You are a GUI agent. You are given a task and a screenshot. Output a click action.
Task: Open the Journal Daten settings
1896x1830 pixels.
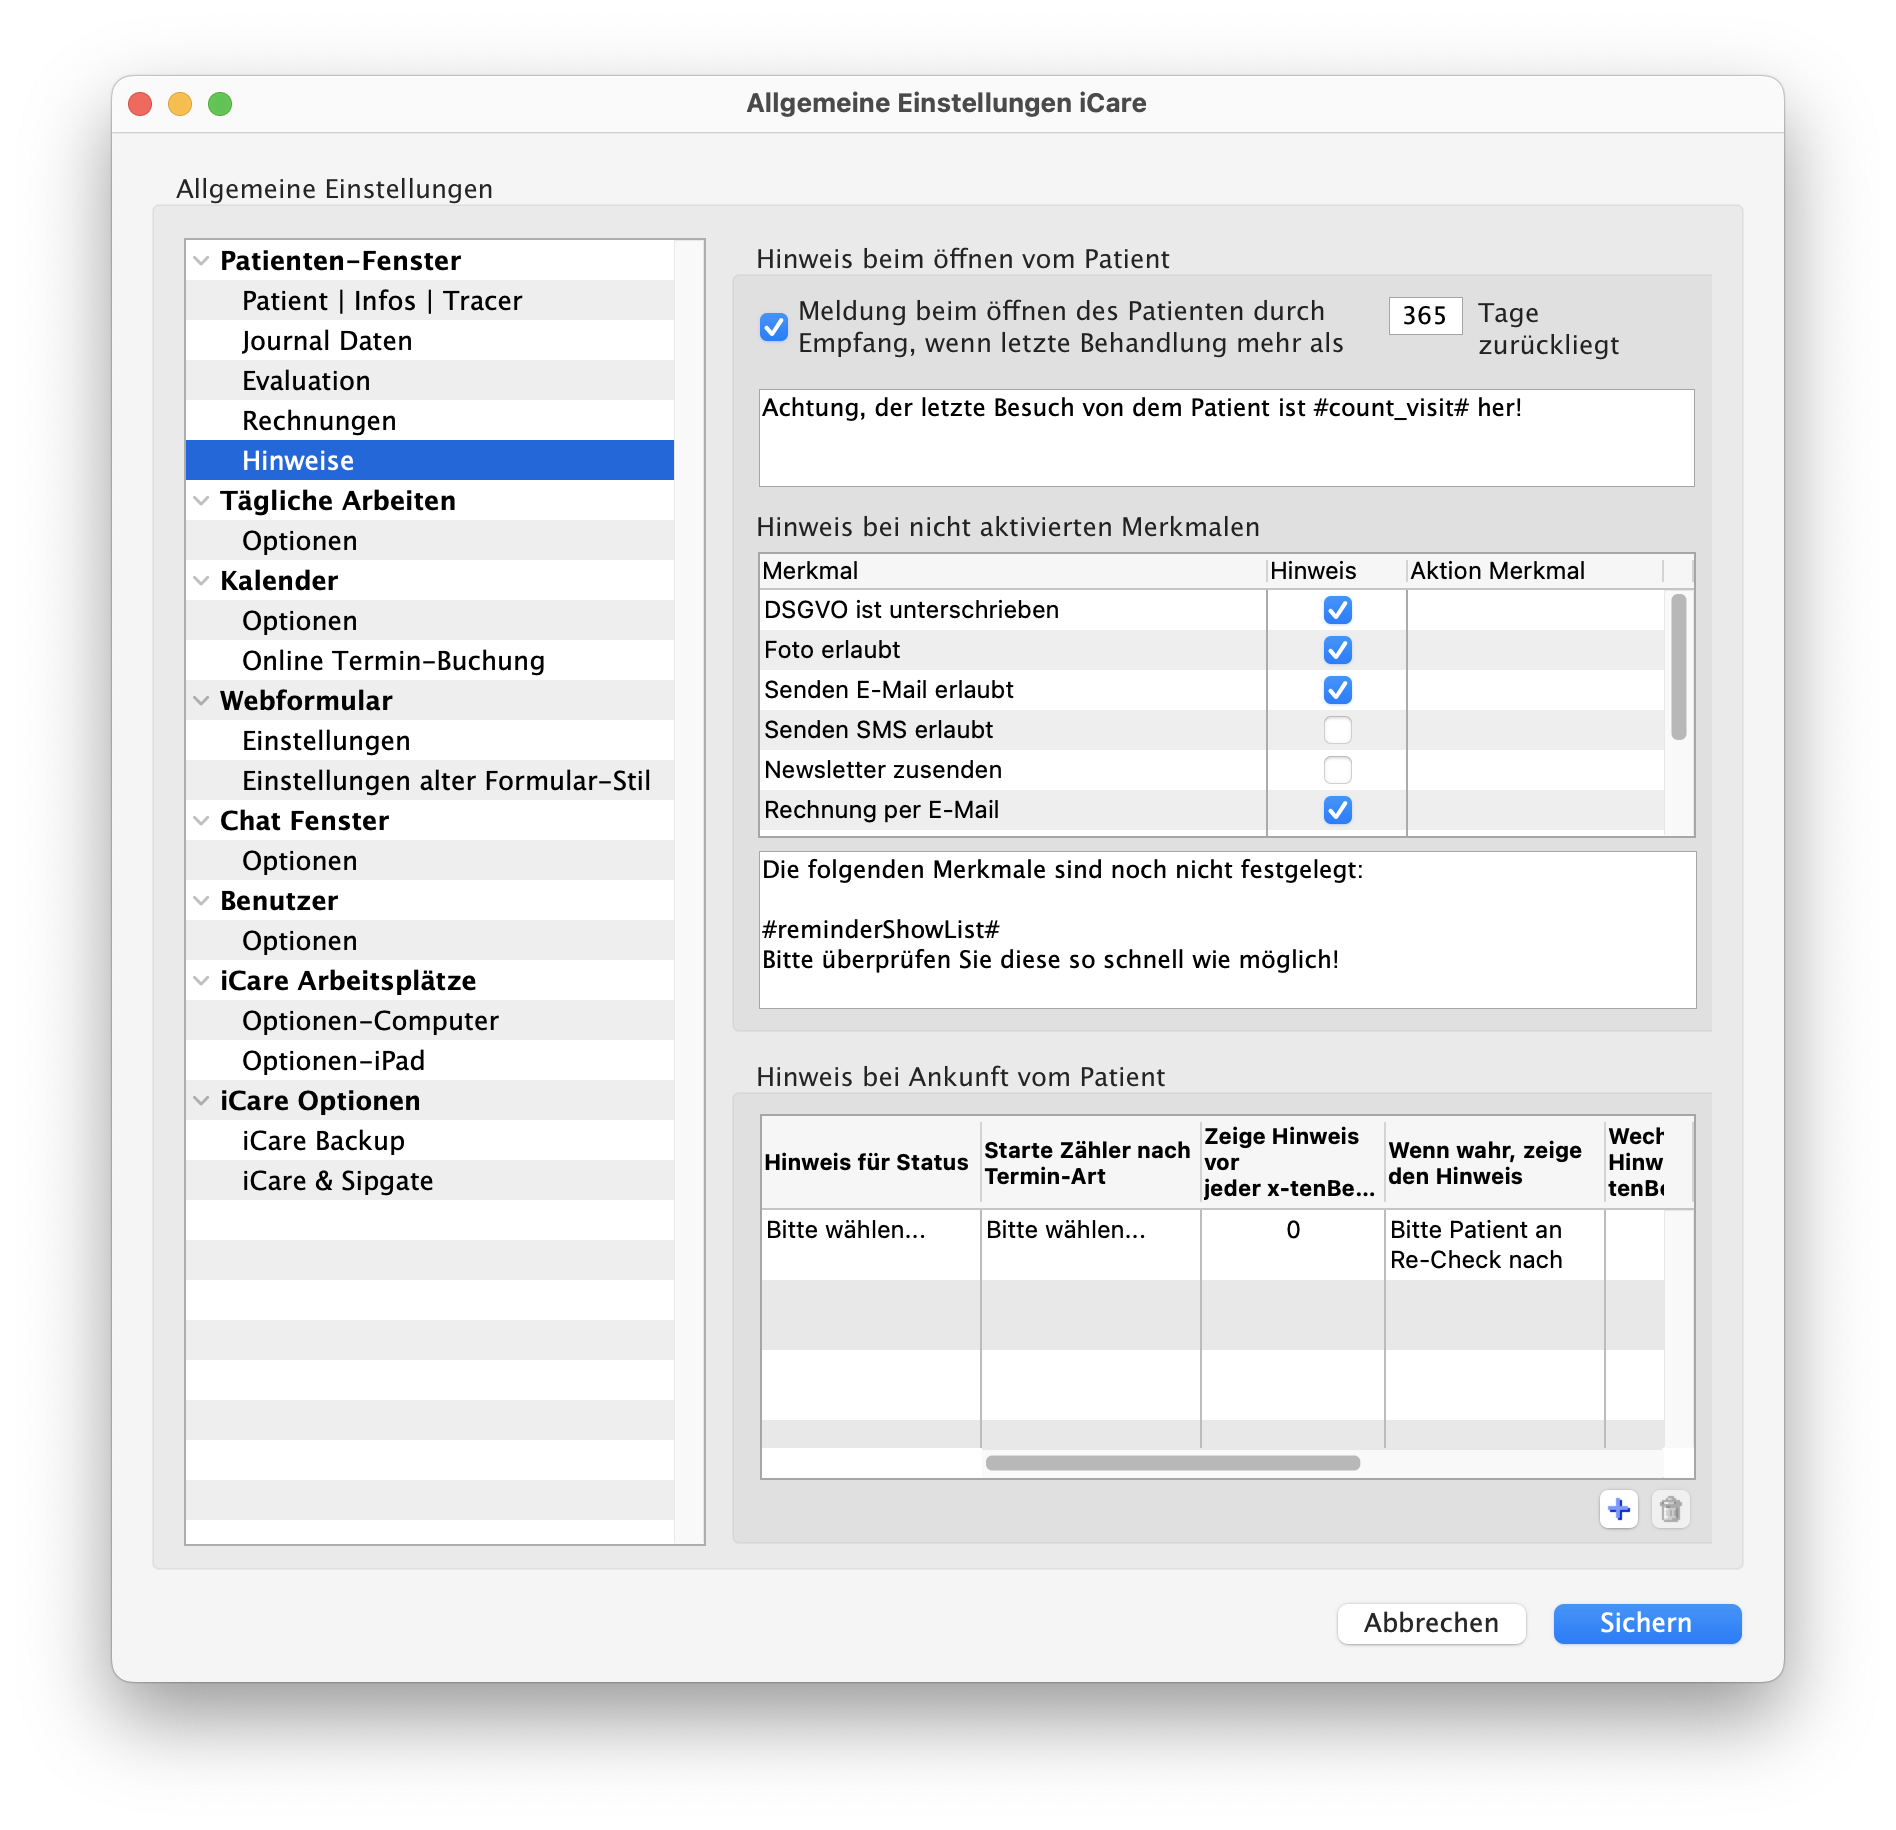(x=326, y=341)
